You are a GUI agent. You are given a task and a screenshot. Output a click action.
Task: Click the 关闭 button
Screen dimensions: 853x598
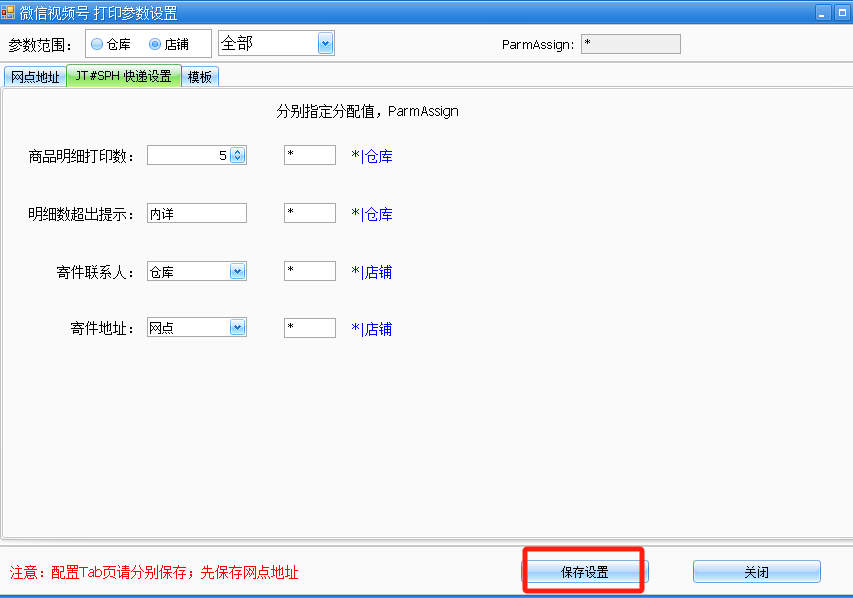pos(757,572)
